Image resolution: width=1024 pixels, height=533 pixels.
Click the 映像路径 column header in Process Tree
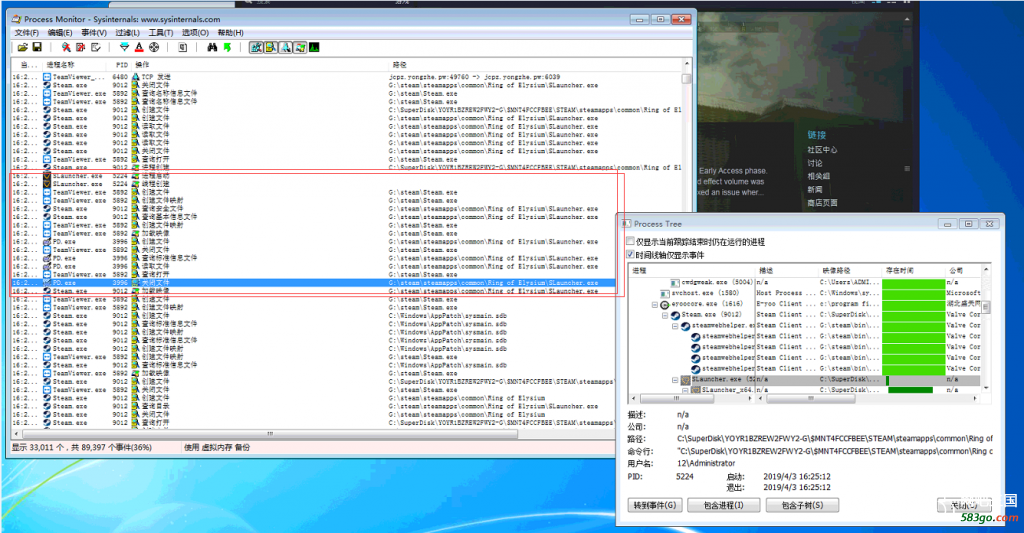pos(850,270)
